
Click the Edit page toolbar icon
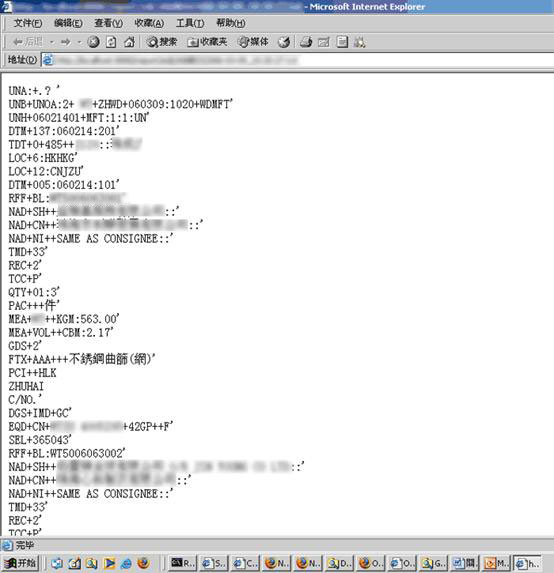[x=342, y=42]
